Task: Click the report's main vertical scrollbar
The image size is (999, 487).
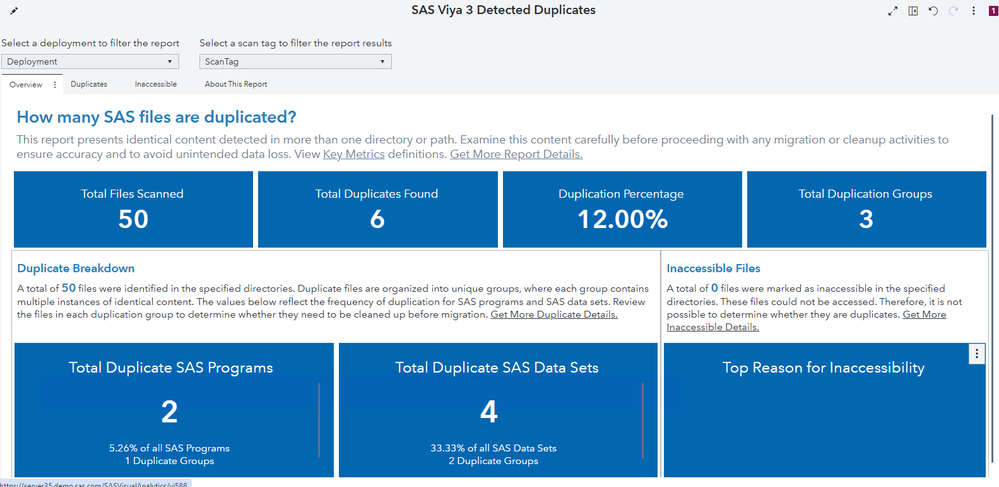Action: (992, 287)
